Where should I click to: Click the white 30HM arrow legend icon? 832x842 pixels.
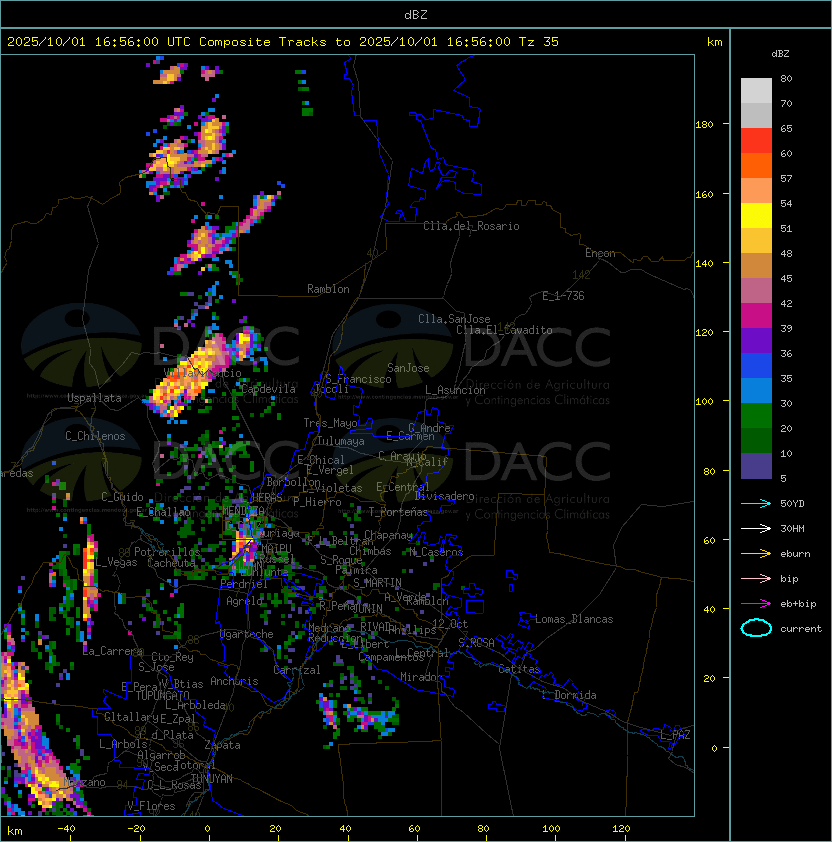(x=756, y=528)
